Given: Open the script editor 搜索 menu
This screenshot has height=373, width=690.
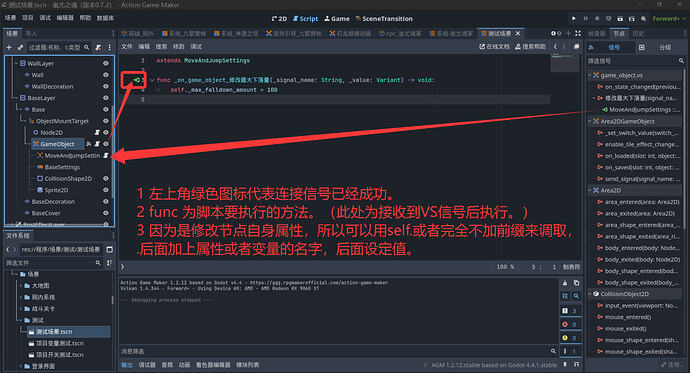Looking at the screenshot, I should [161, 47].
